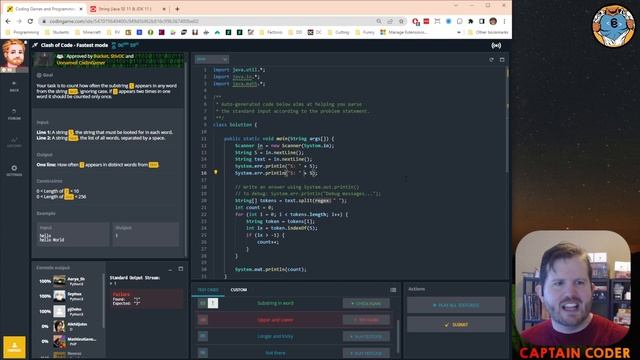Click the share icon in the address bar
This screenshot has height=360, width=640.
(x=390, y=21)
